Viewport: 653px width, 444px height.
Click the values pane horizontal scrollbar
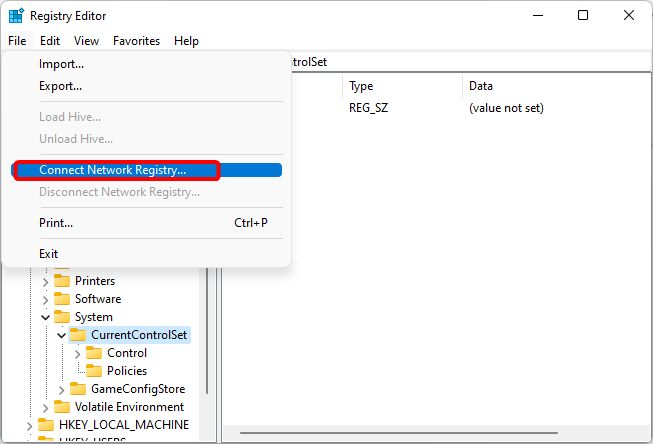click(x=399, y=433)
